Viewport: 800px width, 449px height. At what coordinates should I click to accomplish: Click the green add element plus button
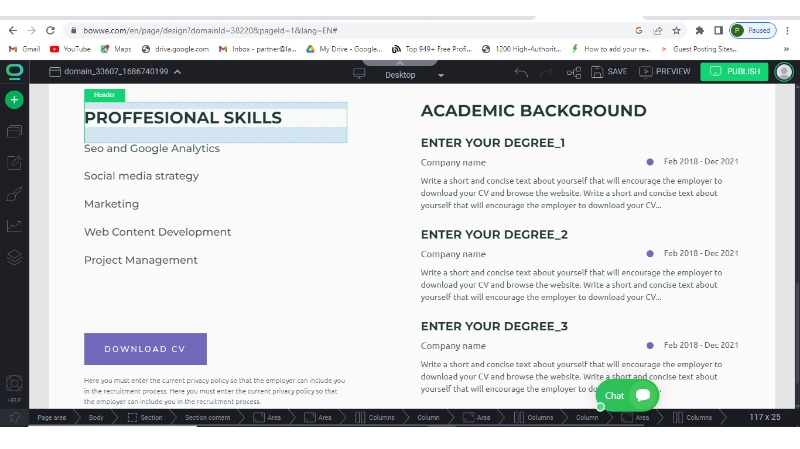[x=14, y=99]
